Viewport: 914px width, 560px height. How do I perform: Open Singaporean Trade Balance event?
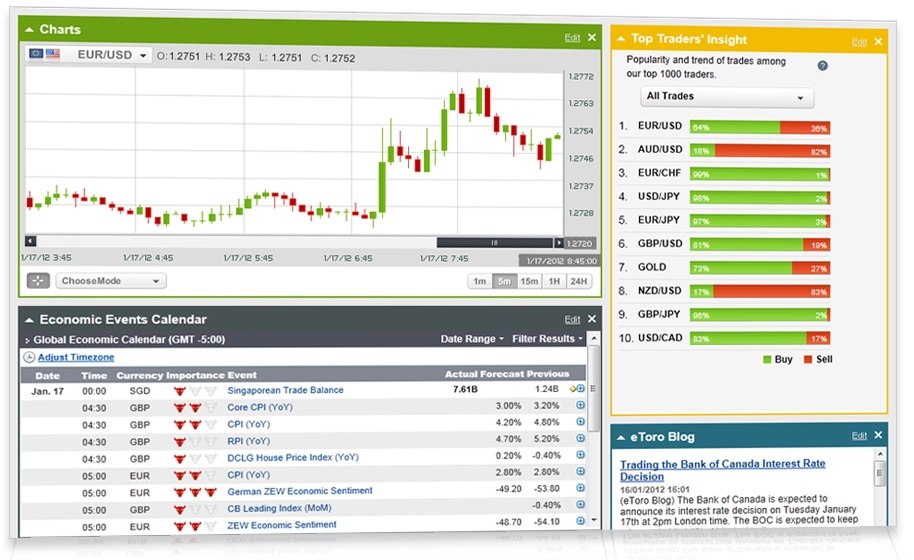(x=285, y=390)
